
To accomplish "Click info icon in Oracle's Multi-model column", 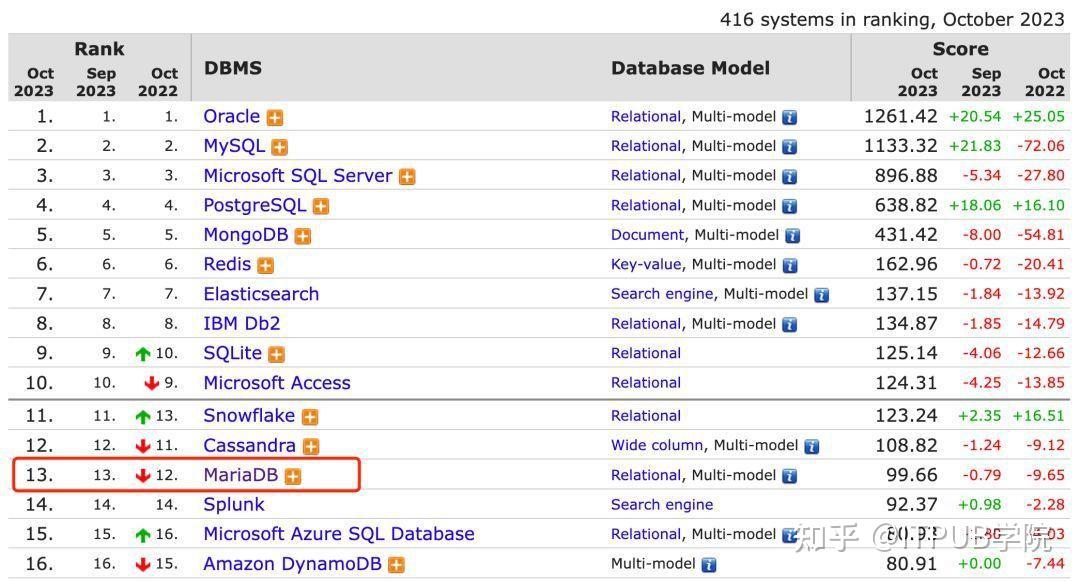I will coord(790,117).
